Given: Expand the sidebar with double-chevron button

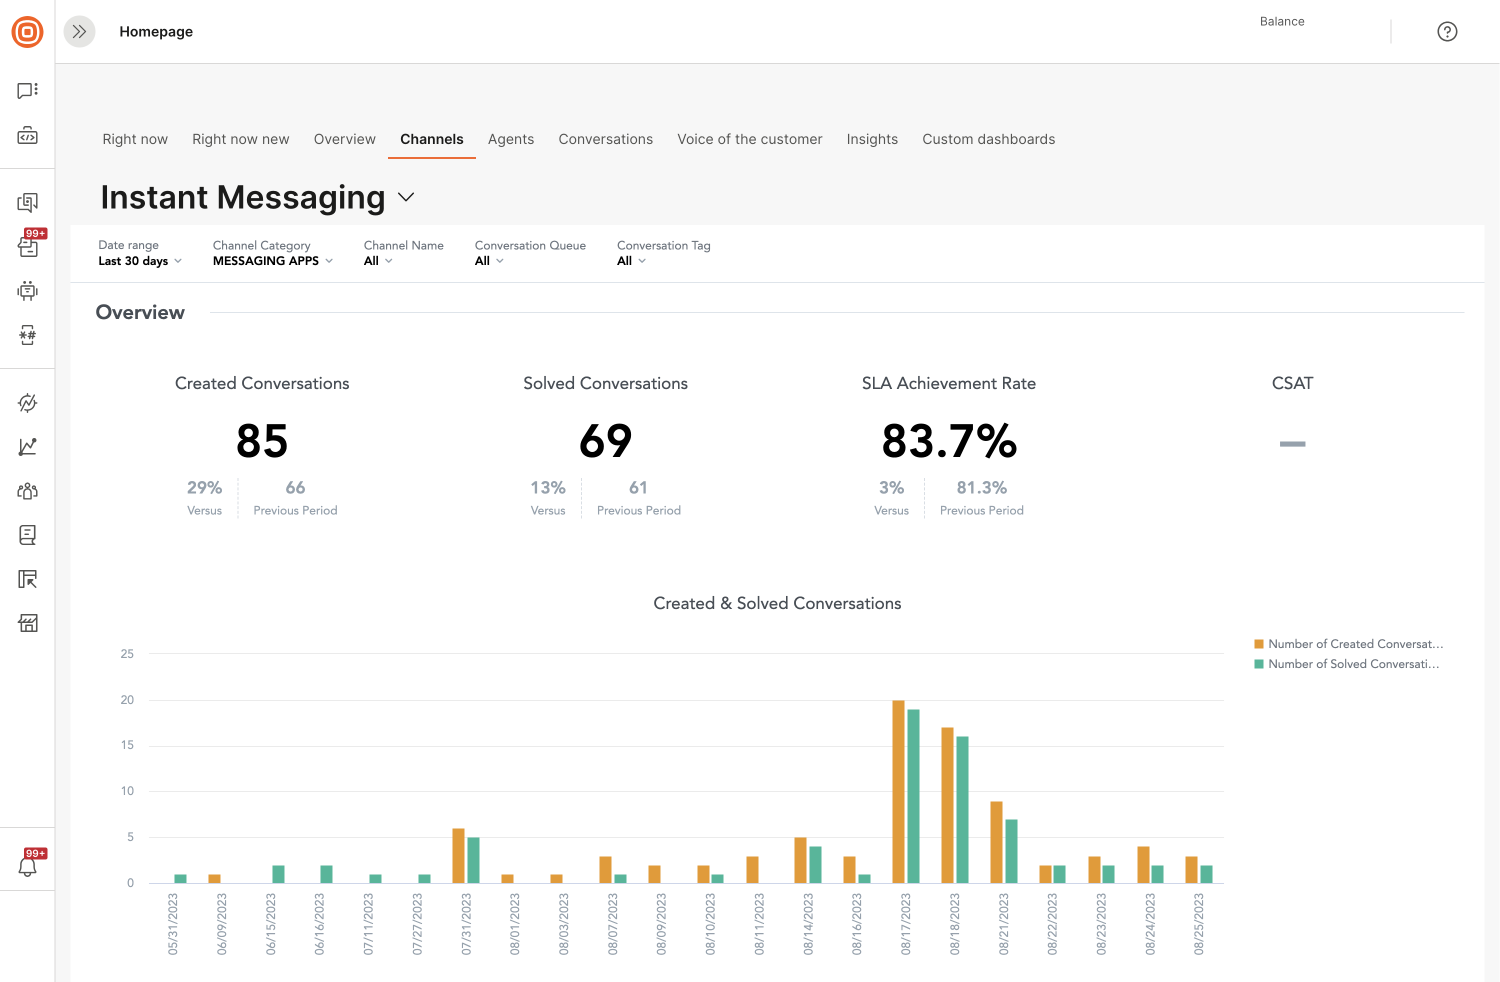Looking at the screenshot, I should 79,31.
